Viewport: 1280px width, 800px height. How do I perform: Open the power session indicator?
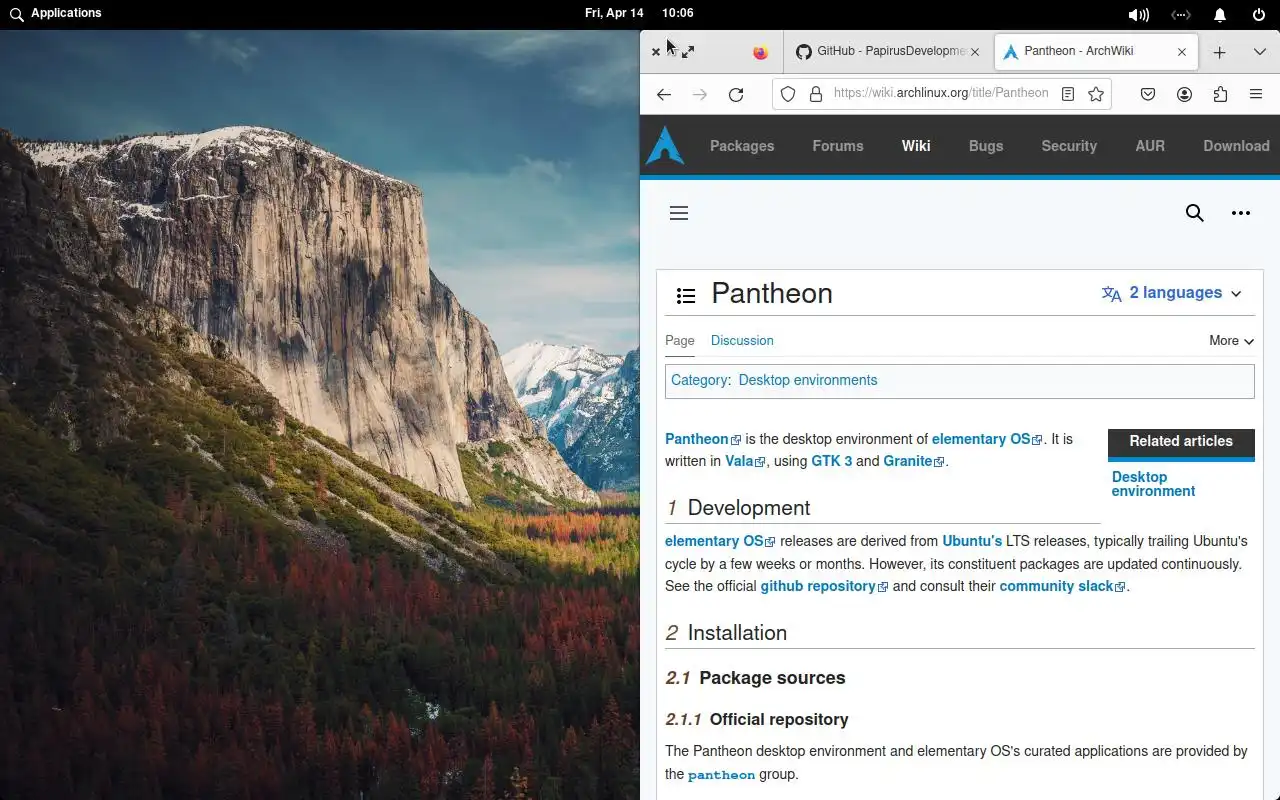click(1259, 14)
